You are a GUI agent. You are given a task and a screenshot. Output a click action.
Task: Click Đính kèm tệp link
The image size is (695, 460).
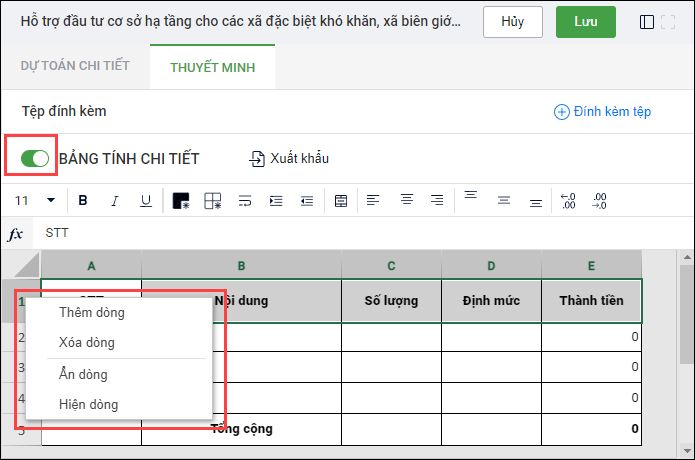(603, 112)
